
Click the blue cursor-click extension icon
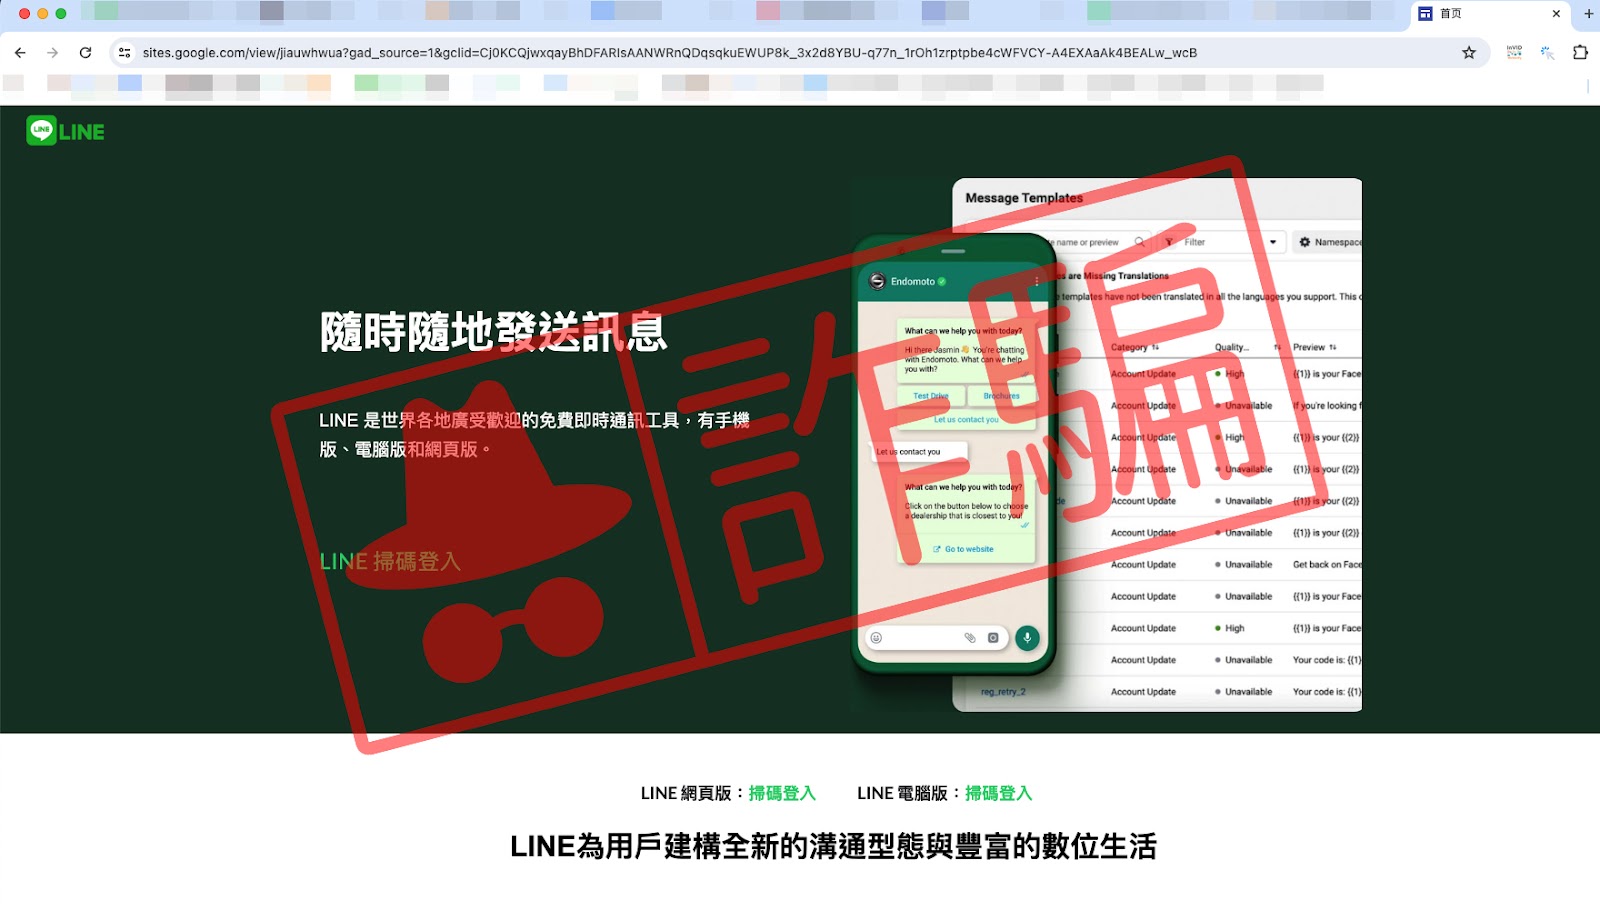(1547, 53)
